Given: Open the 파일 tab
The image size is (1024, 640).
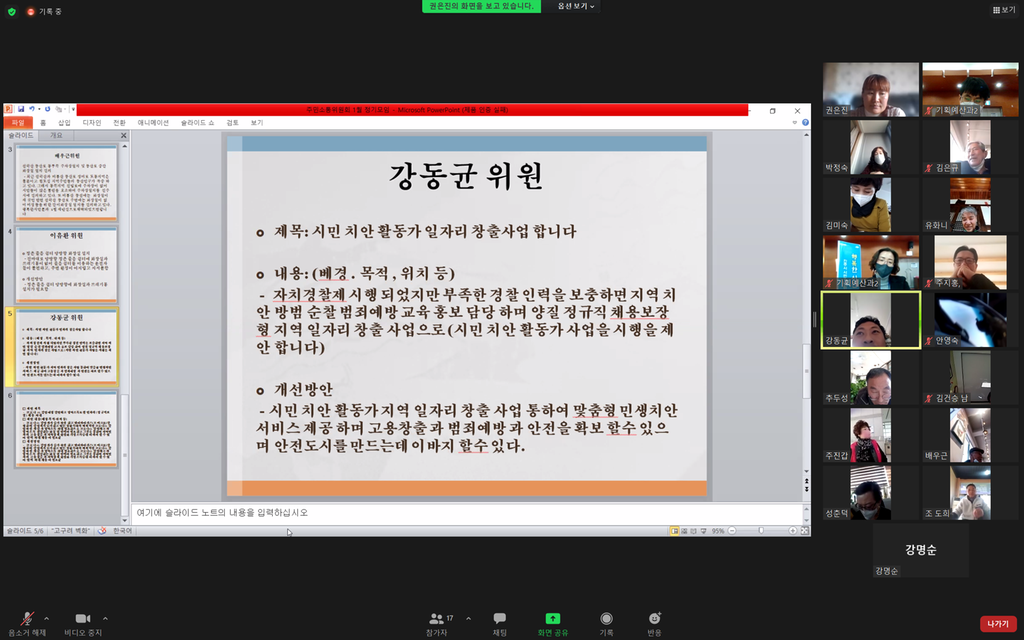Looking at the screenshot, I should [x=18, y=123].
